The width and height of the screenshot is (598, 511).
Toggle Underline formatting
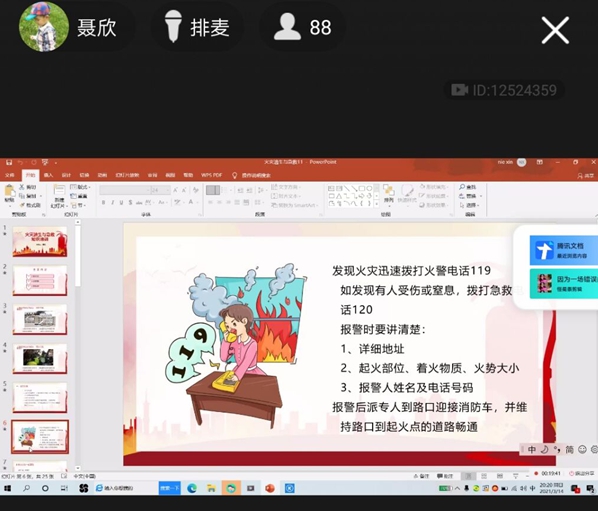(x=121, y=202)
